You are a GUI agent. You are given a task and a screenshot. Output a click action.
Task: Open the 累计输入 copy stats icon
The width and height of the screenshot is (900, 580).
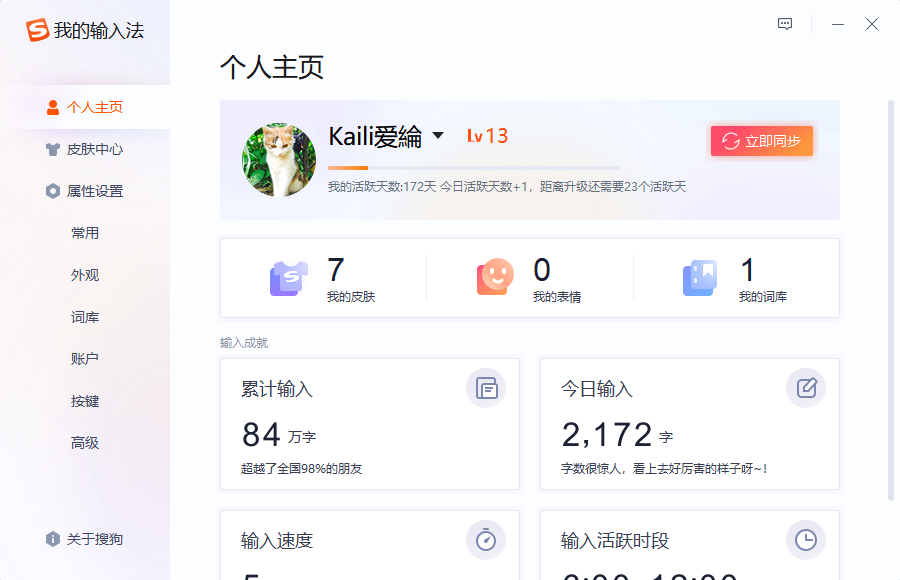coord(486,388)
